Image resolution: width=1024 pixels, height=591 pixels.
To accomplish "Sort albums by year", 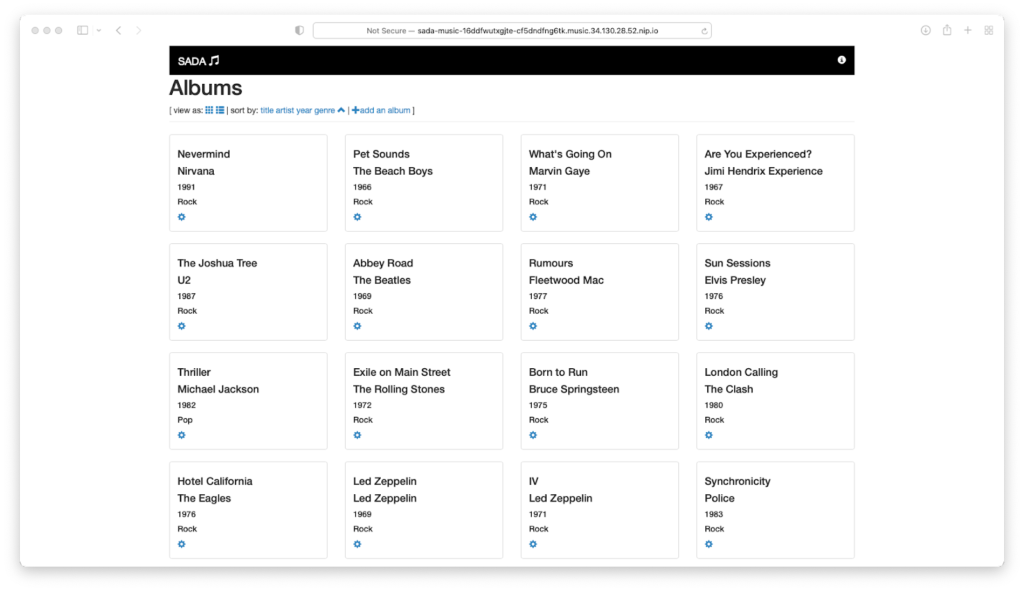I will click(304, 110).
